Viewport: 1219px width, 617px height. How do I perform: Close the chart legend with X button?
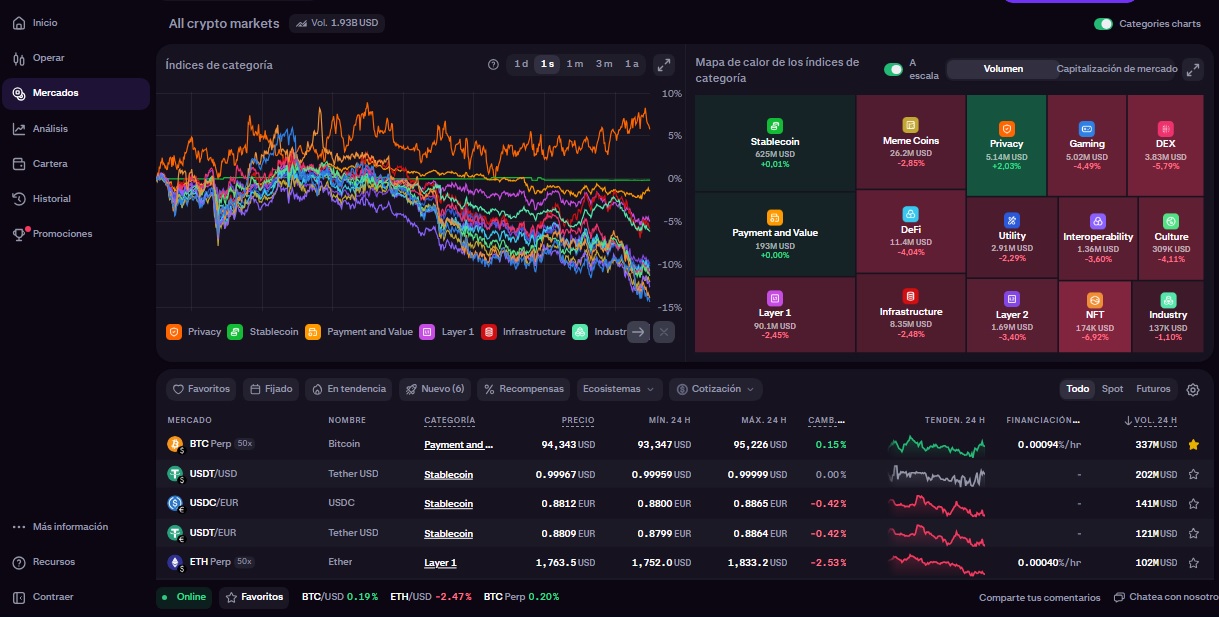(664, 332)
